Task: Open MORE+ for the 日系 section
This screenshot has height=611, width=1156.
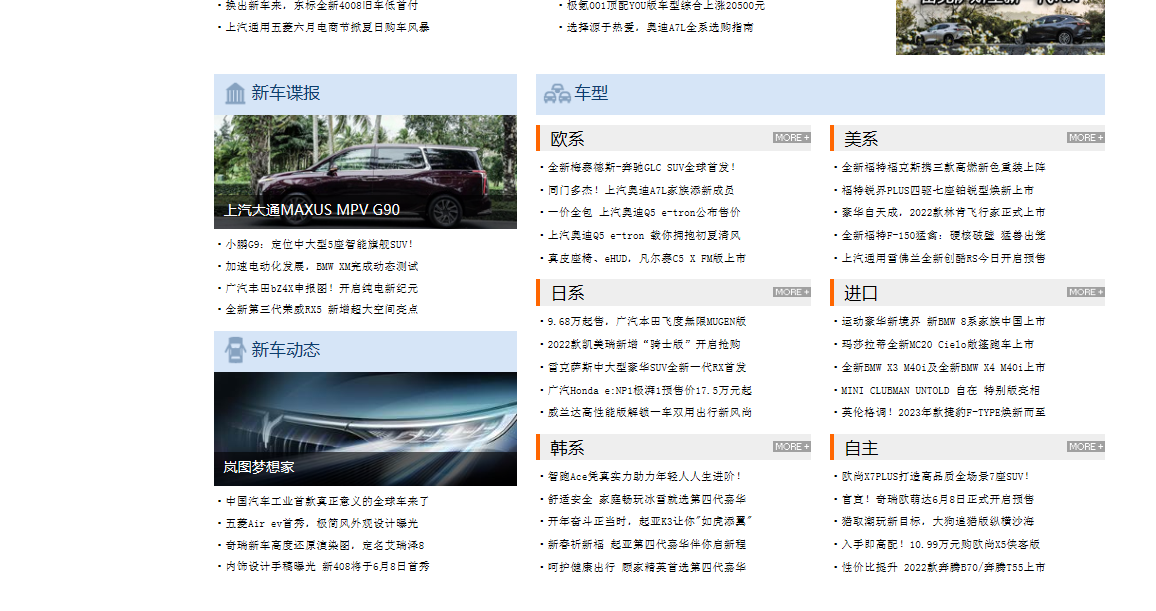Action: (792, 293)
